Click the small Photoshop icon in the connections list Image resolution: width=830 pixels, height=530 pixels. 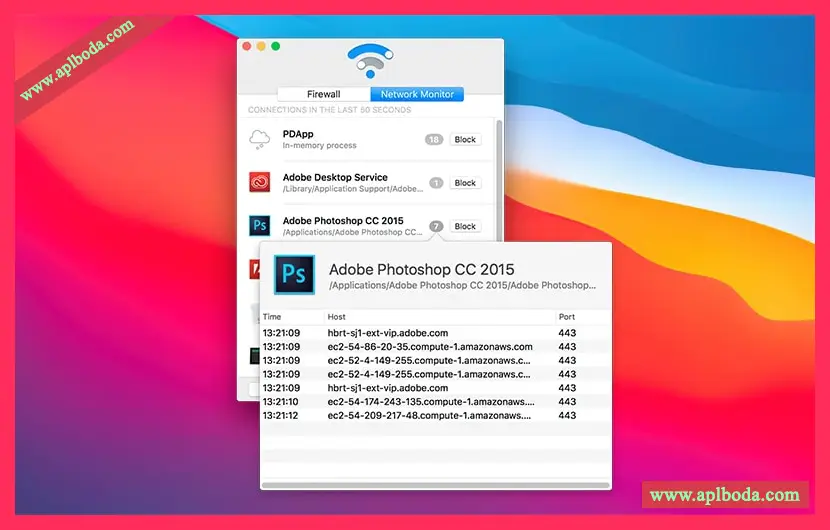260,226
